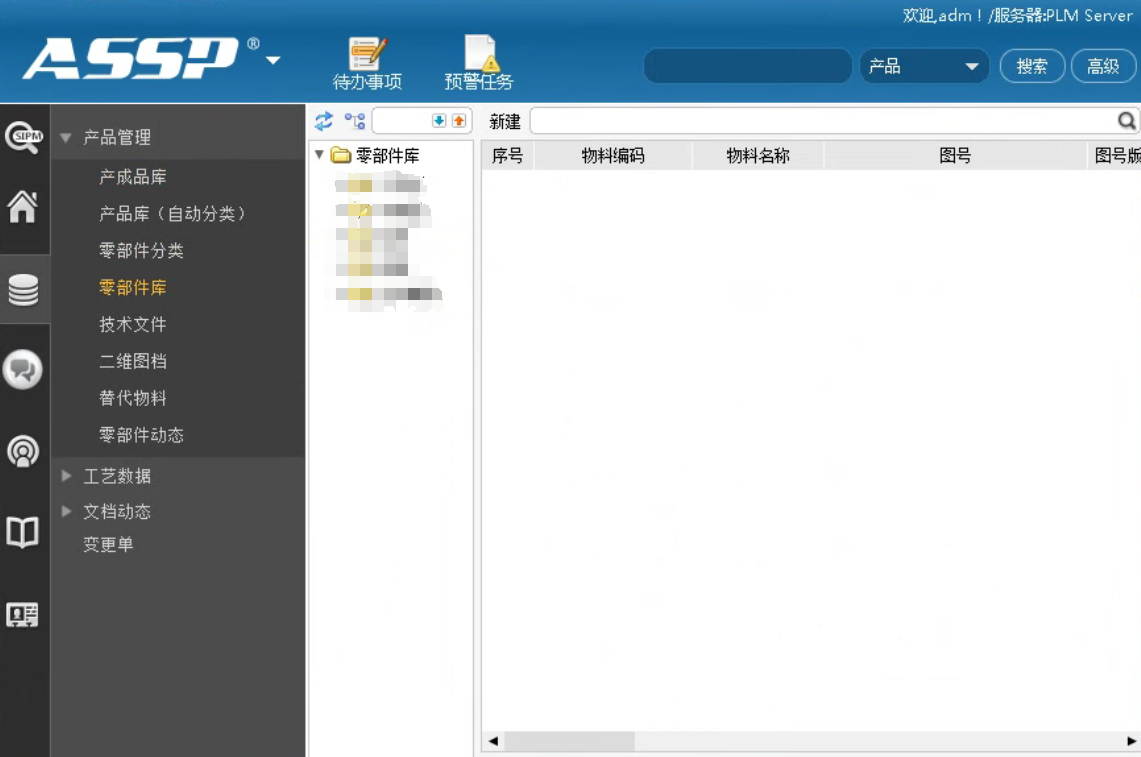Viewport: 1141px width, 757px height.
Task: Click the scroll right arrow
Action: [x=1132, y=741]
